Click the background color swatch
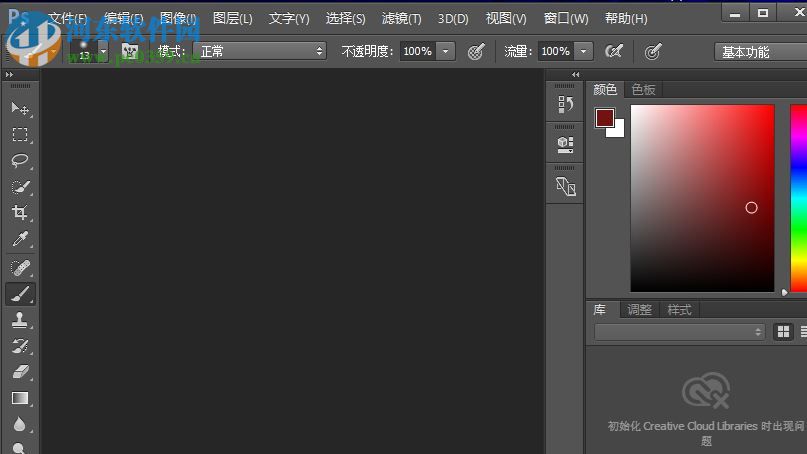Screen dimensions: 807x454 coord(618,131)
